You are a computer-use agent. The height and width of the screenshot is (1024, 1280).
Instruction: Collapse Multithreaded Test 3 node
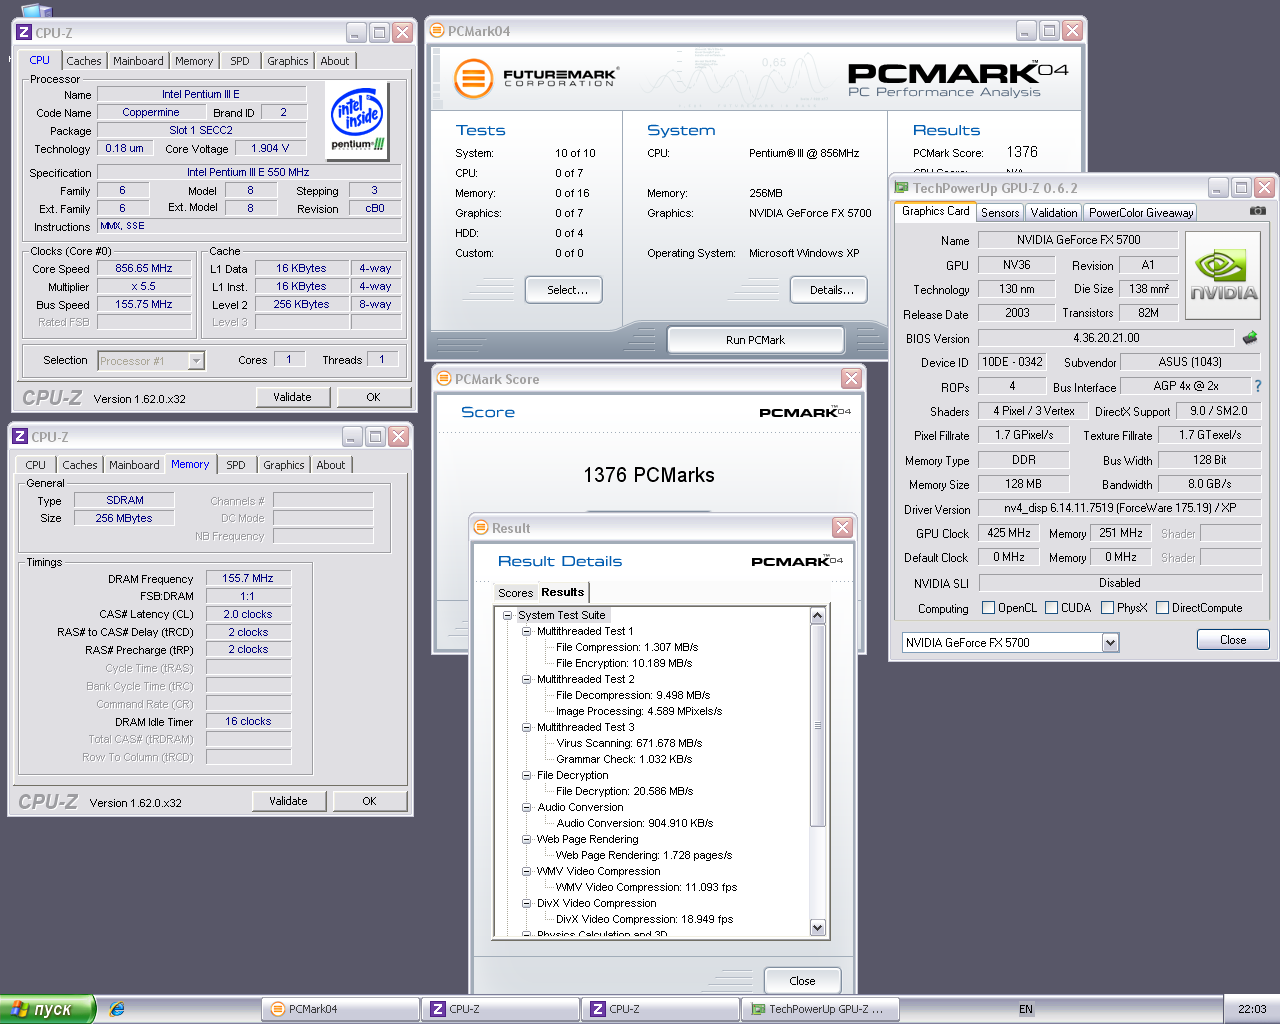click(526, 727)
